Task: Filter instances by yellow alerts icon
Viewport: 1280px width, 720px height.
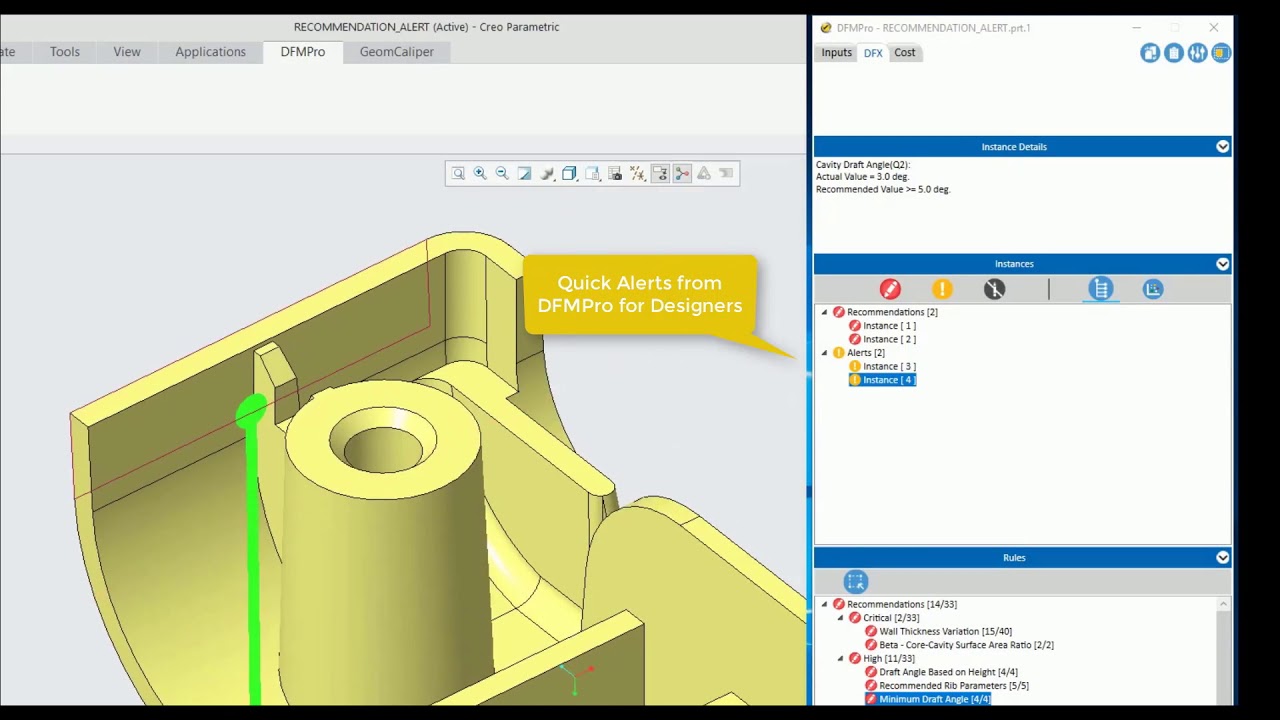Action: pyautogui.click(x=942, y=289)
